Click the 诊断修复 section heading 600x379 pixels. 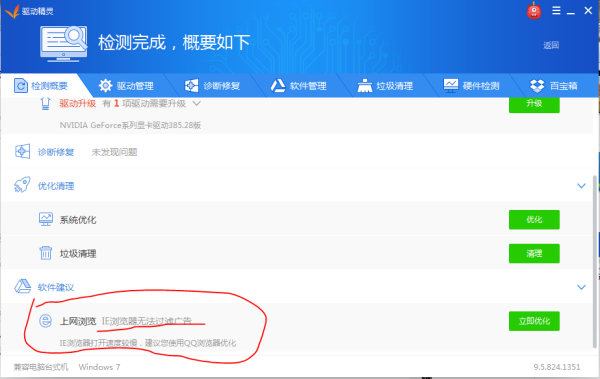pos(56,152)
